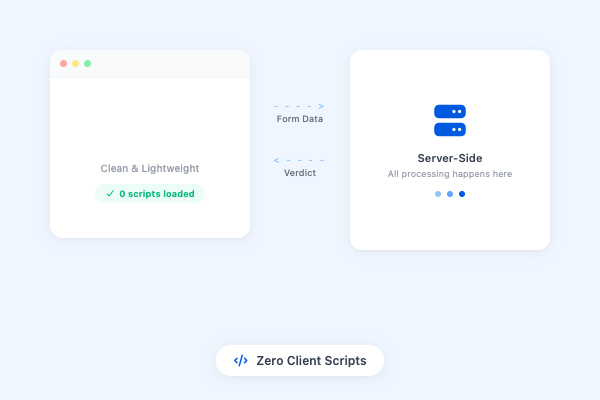Click the red dot in the browser window
Image resolution: width=600 pixels, height=400 pixels.
(64, 63)
